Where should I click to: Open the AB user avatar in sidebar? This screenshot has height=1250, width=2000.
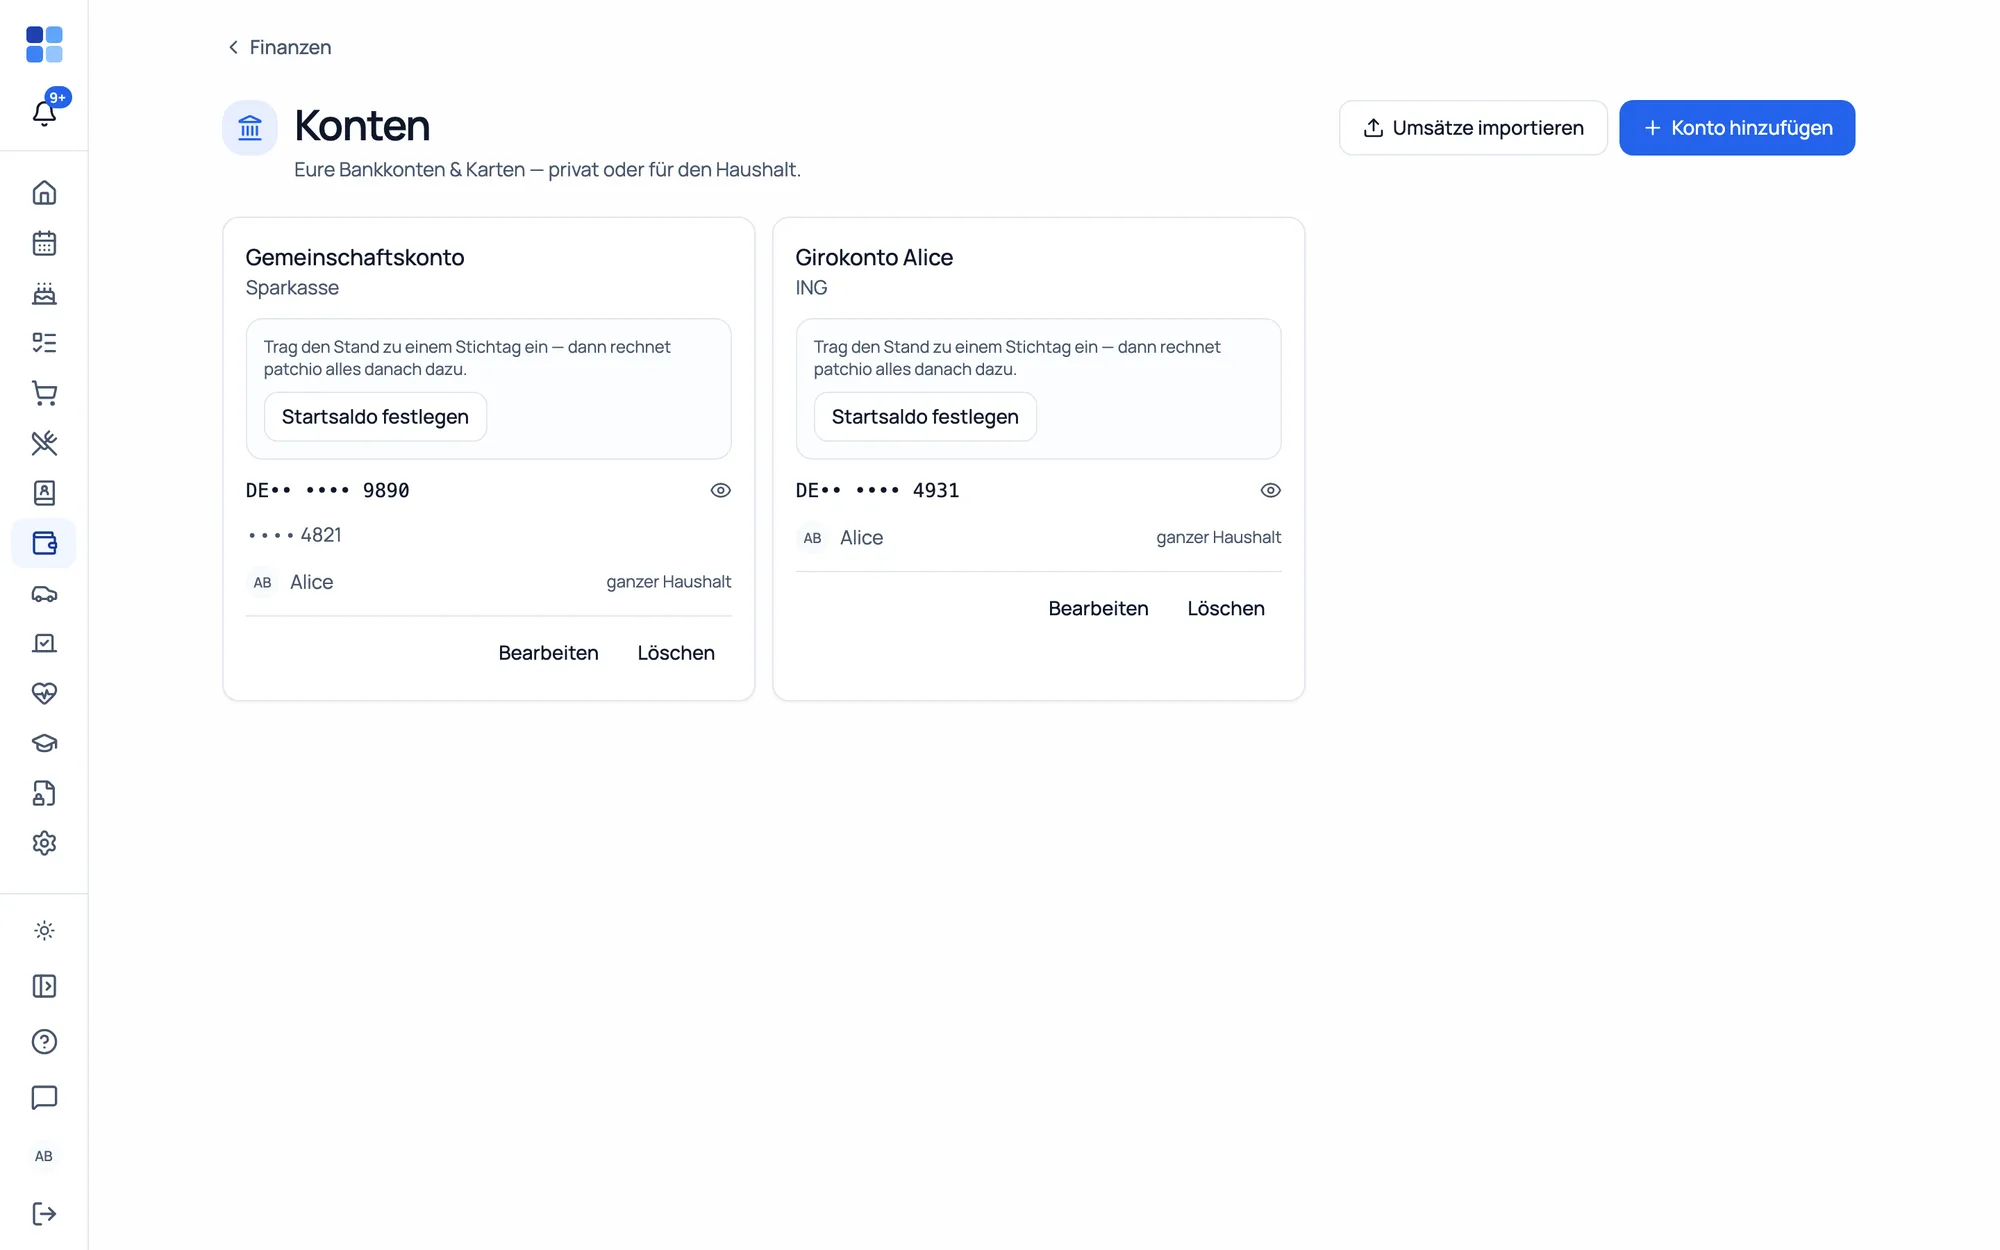click(44, 1156)
